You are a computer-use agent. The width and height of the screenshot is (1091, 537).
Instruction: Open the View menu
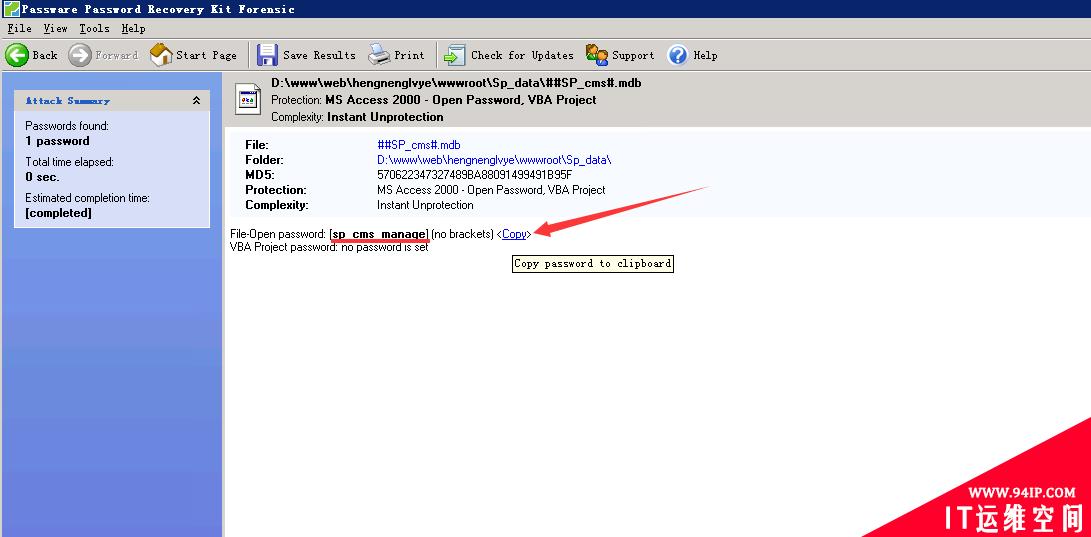(55, 29)
